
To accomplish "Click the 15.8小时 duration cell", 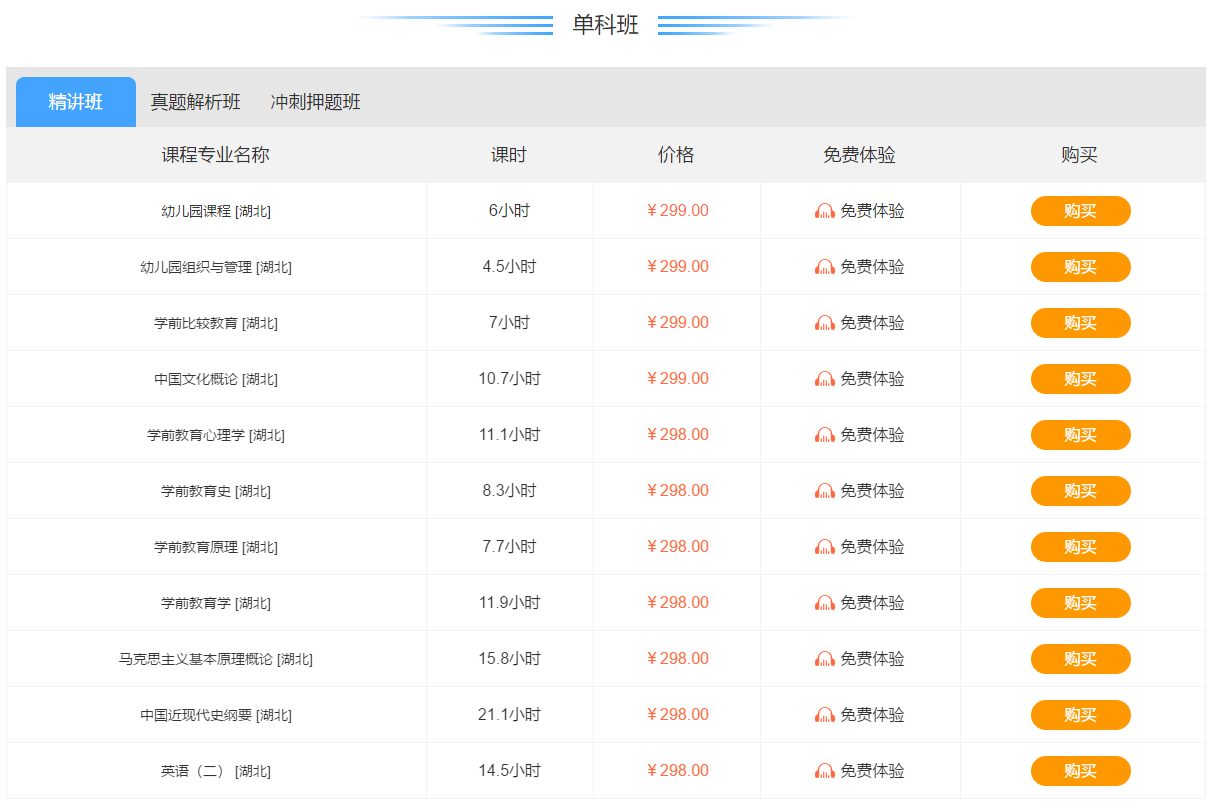I will click(x=509, y=659).
